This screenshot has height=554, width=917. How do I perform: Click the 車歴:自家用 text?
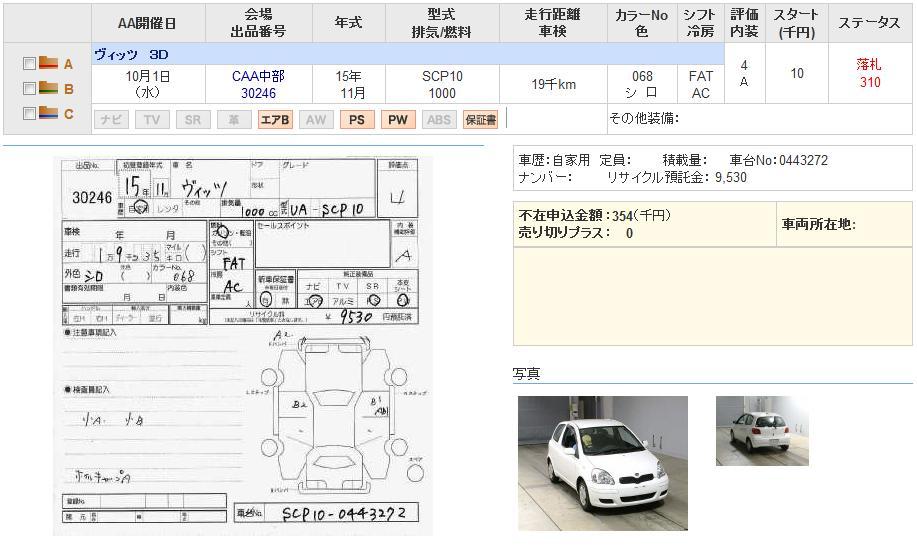click(x=554, y=160)
